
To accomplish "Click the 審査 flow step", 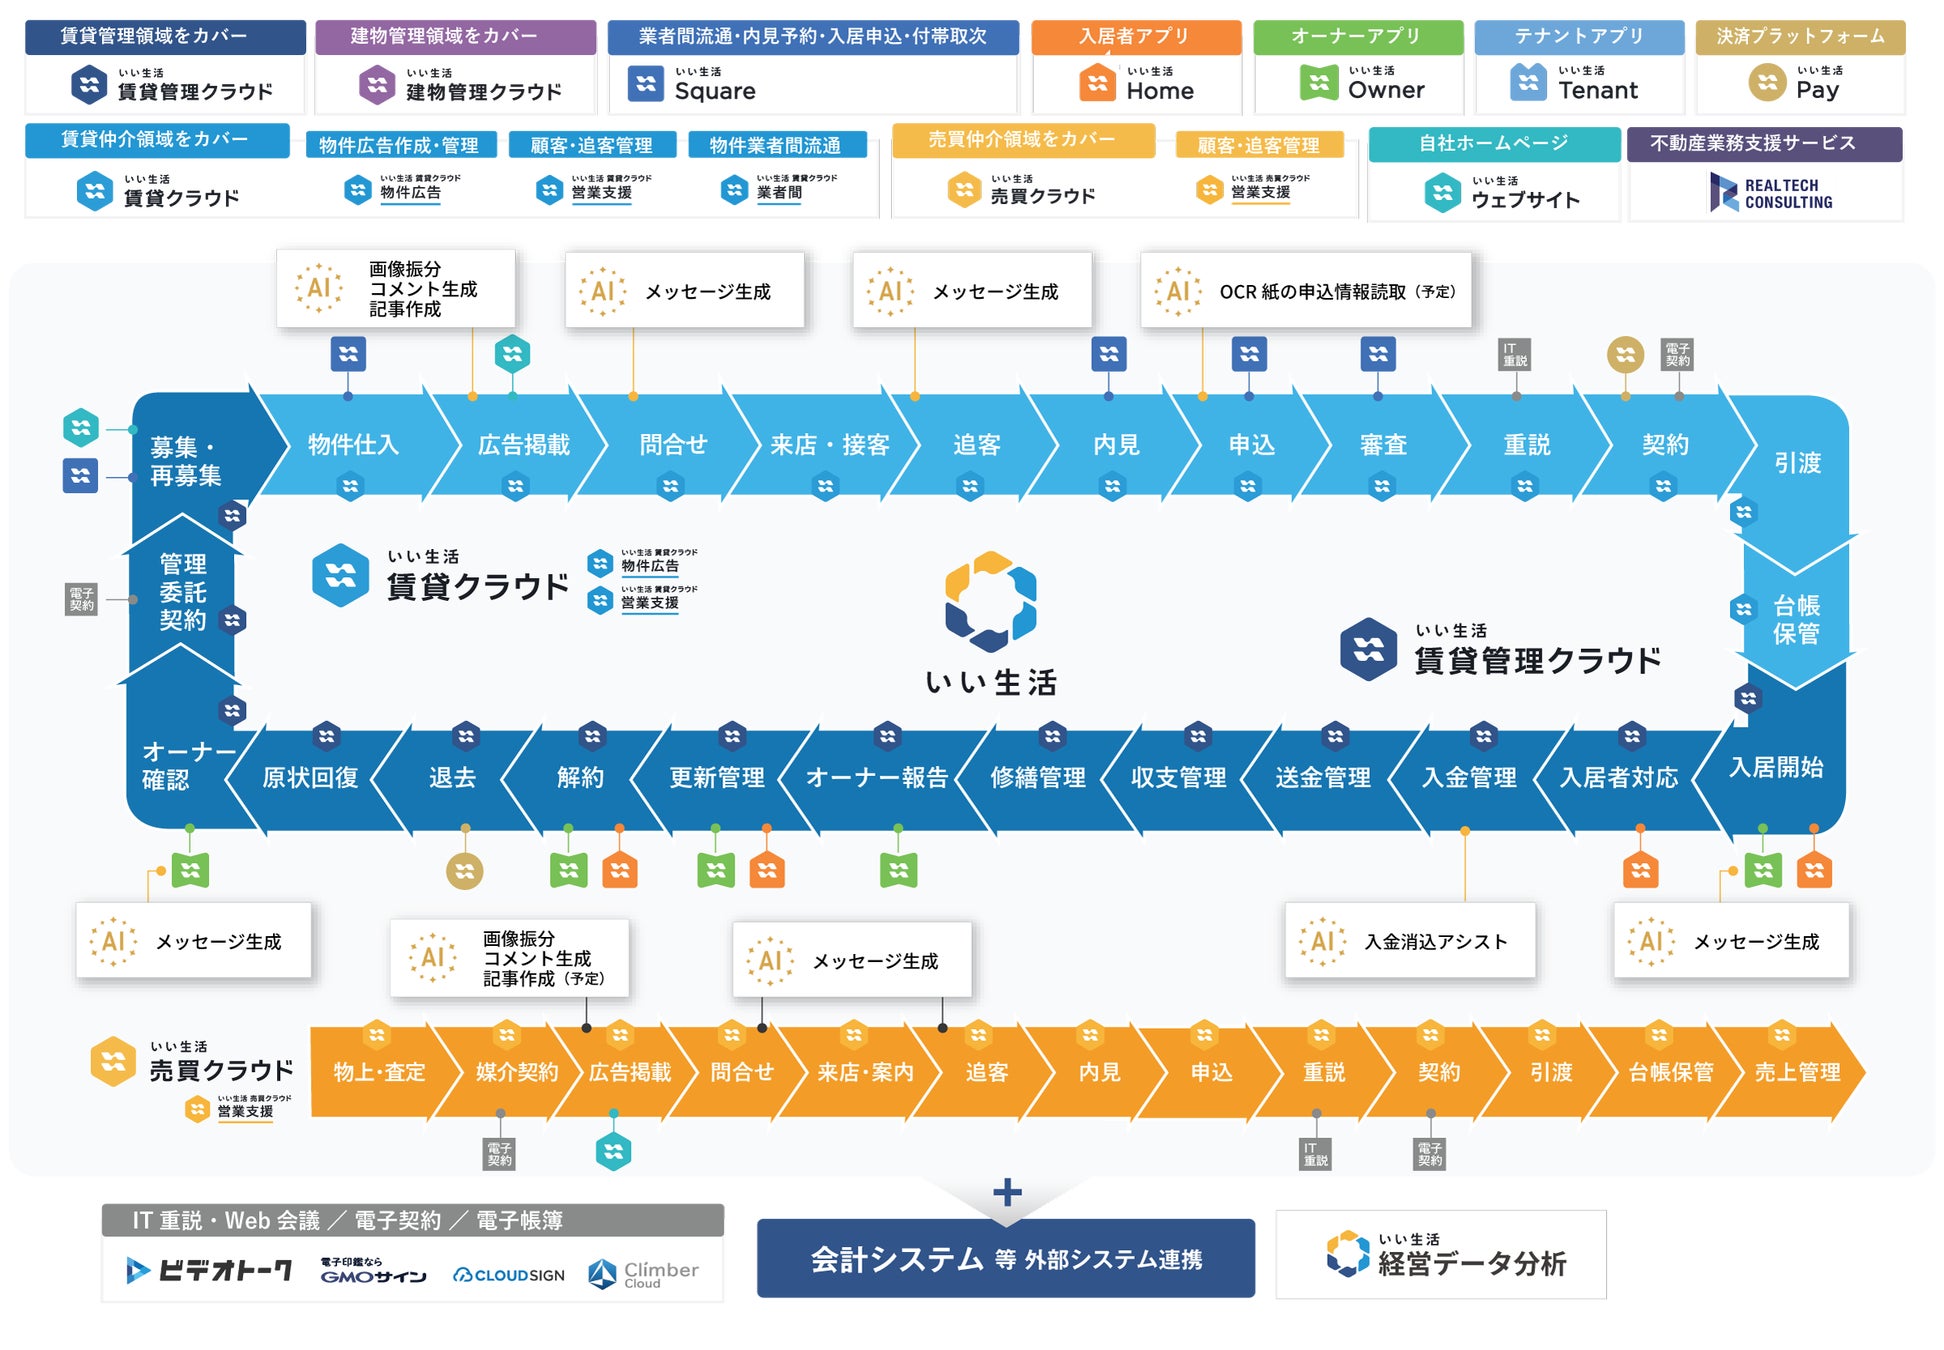I will click(x=1384, y=445).
